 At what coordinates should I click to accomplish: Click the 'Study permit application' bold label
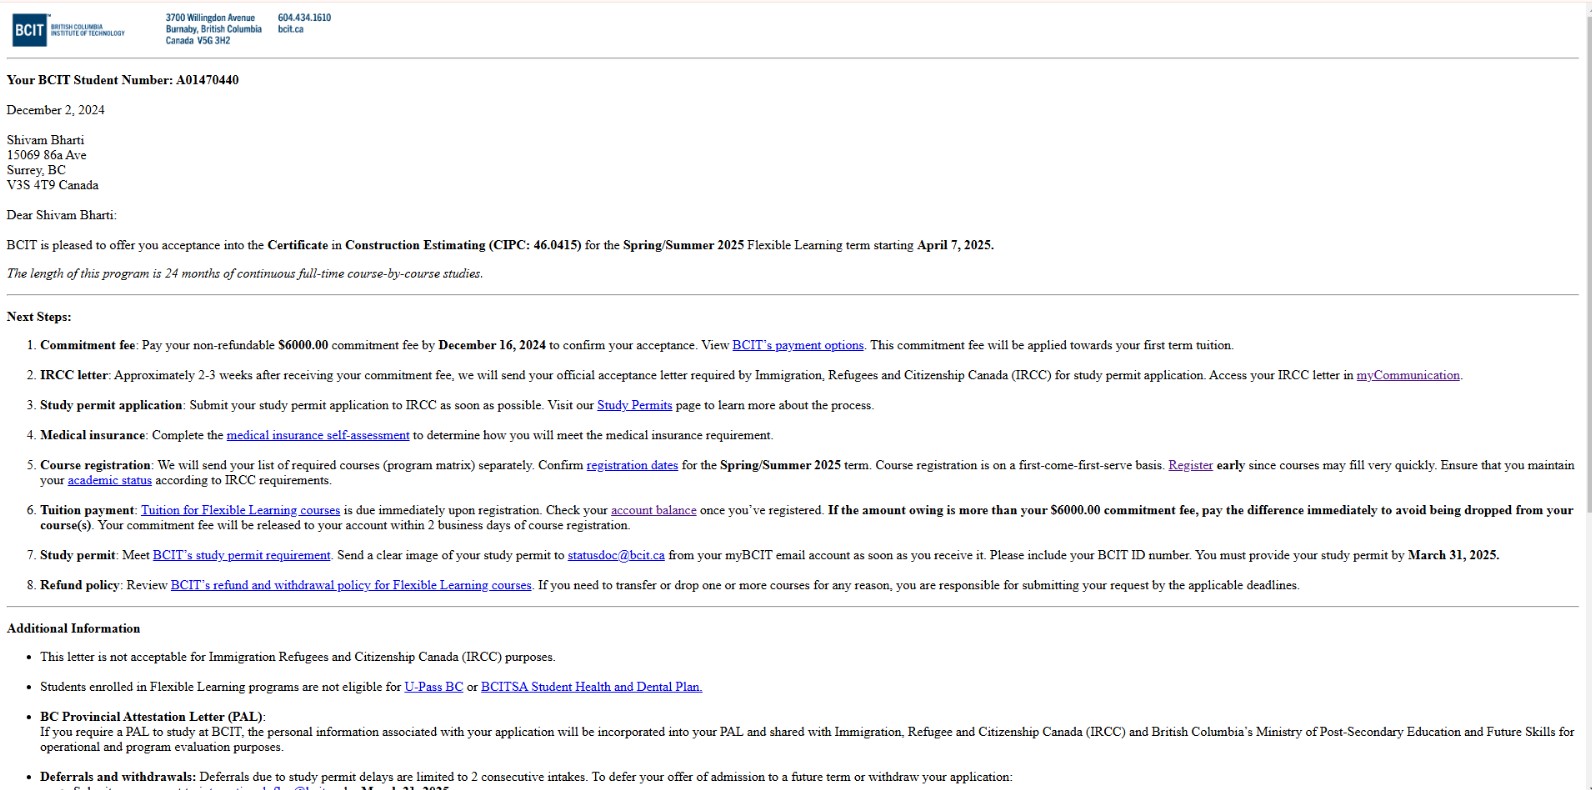111,405
